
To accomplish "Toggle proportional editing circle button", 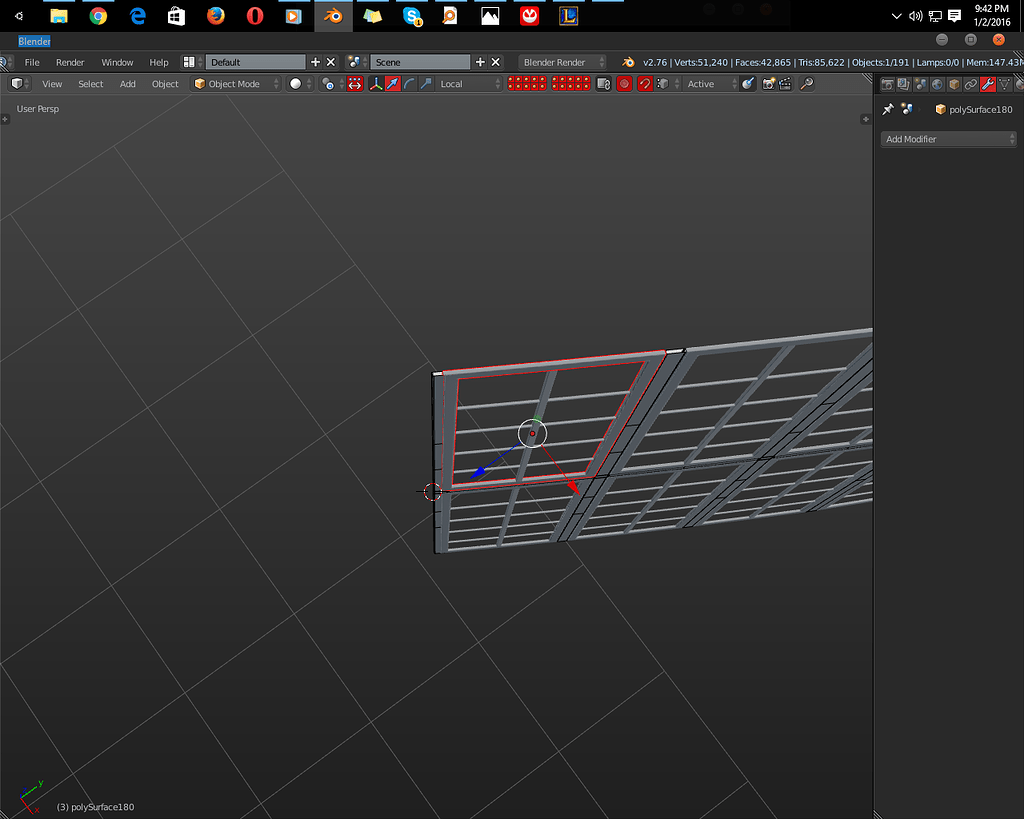I will pos(624,84).
